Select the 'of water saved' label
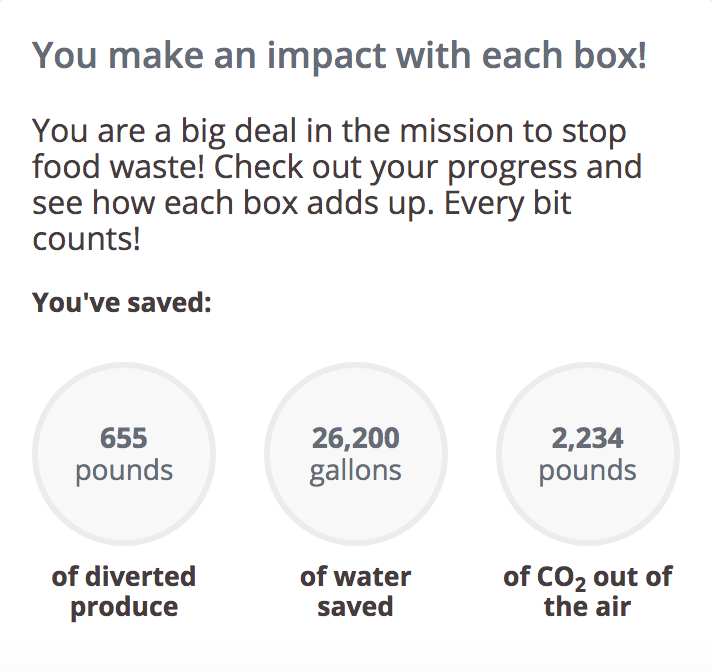This screenshot has width=712, height=672. tap(356, 591)
